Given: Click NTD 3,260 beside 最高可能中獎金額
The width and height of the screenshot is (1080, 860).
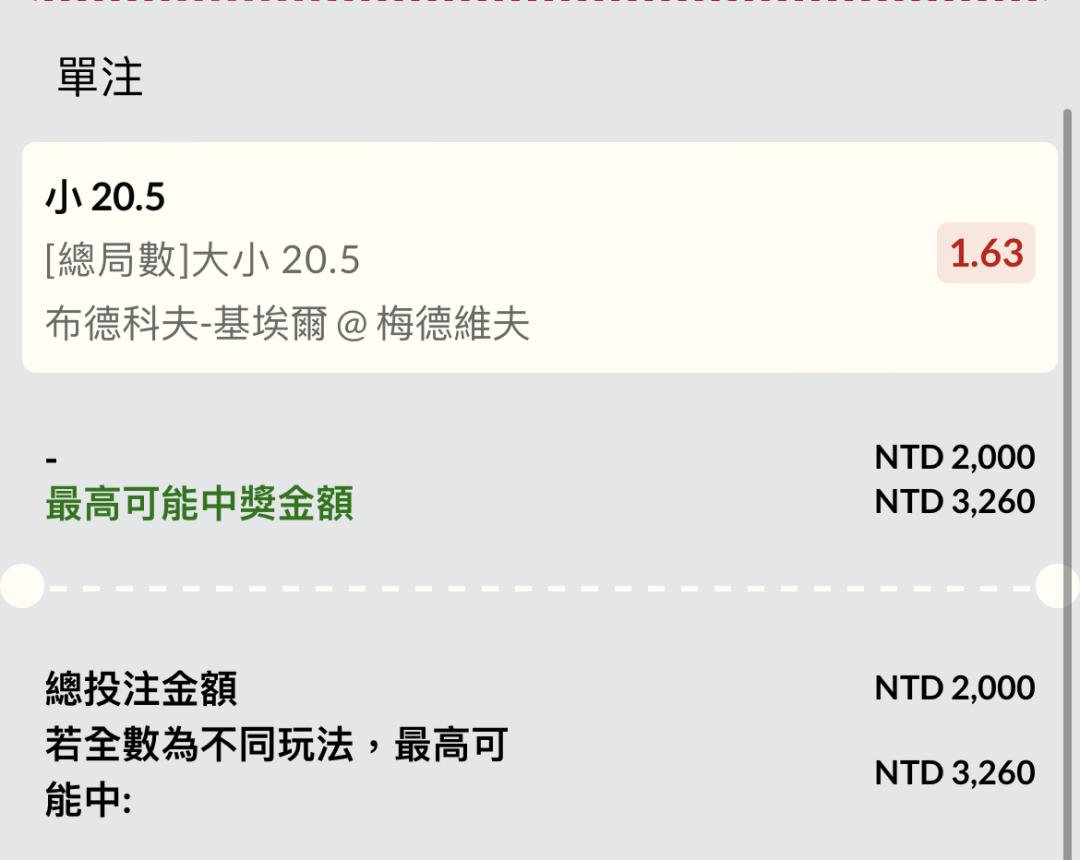Looking at the screenshot, I should click(x=954, y=501).
